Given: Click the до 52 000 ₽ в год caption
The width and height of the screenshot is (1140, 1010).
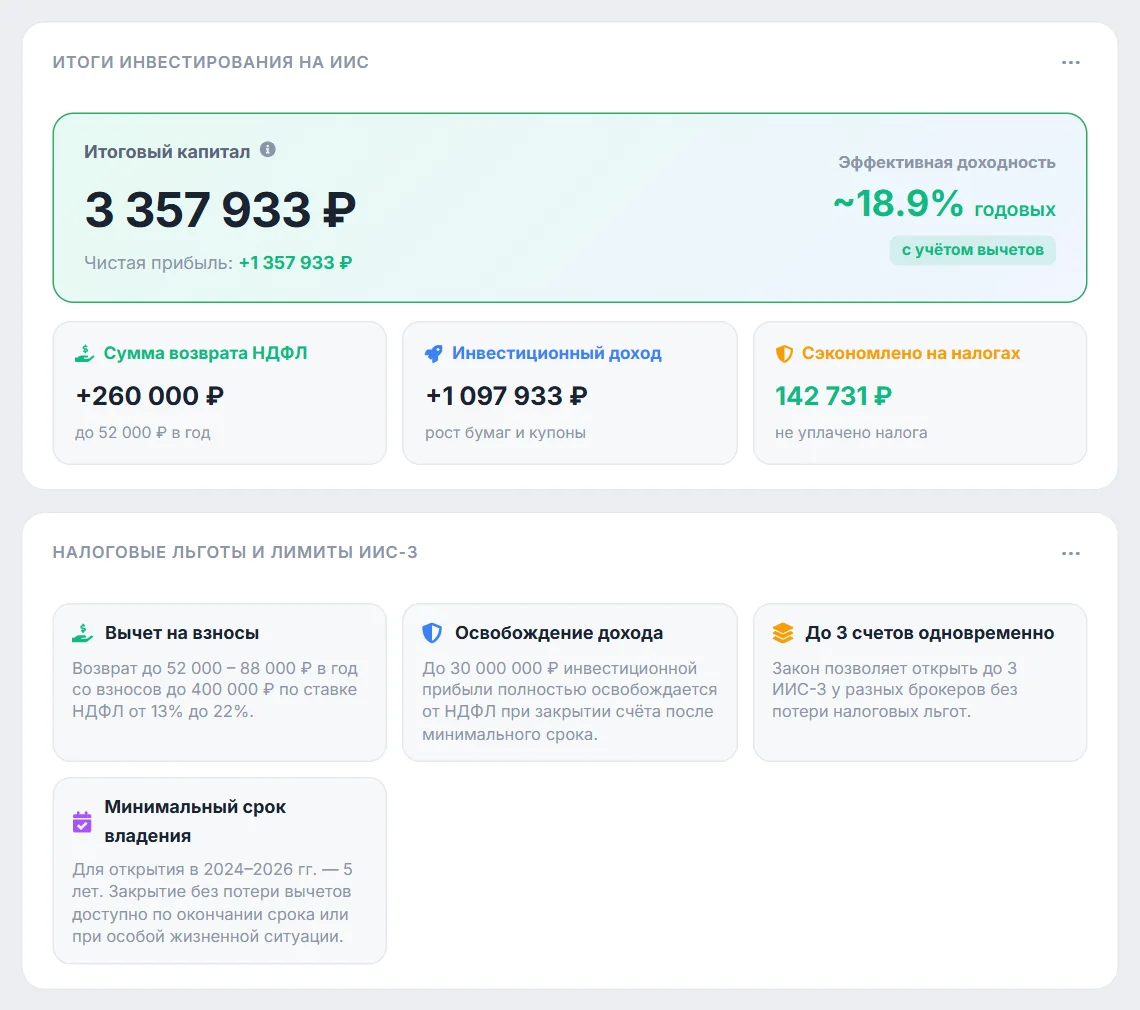Looking at the screenshot, I should [142, 433].
